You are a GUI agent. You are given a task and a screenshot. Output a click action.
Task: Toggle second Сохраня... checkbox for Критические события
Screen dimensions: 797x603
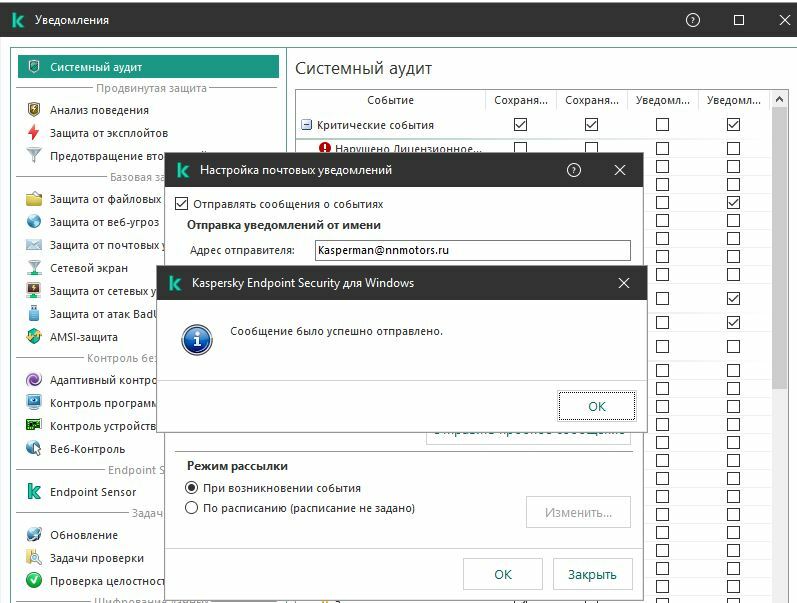pyautogui.click(x=591, y=125)
